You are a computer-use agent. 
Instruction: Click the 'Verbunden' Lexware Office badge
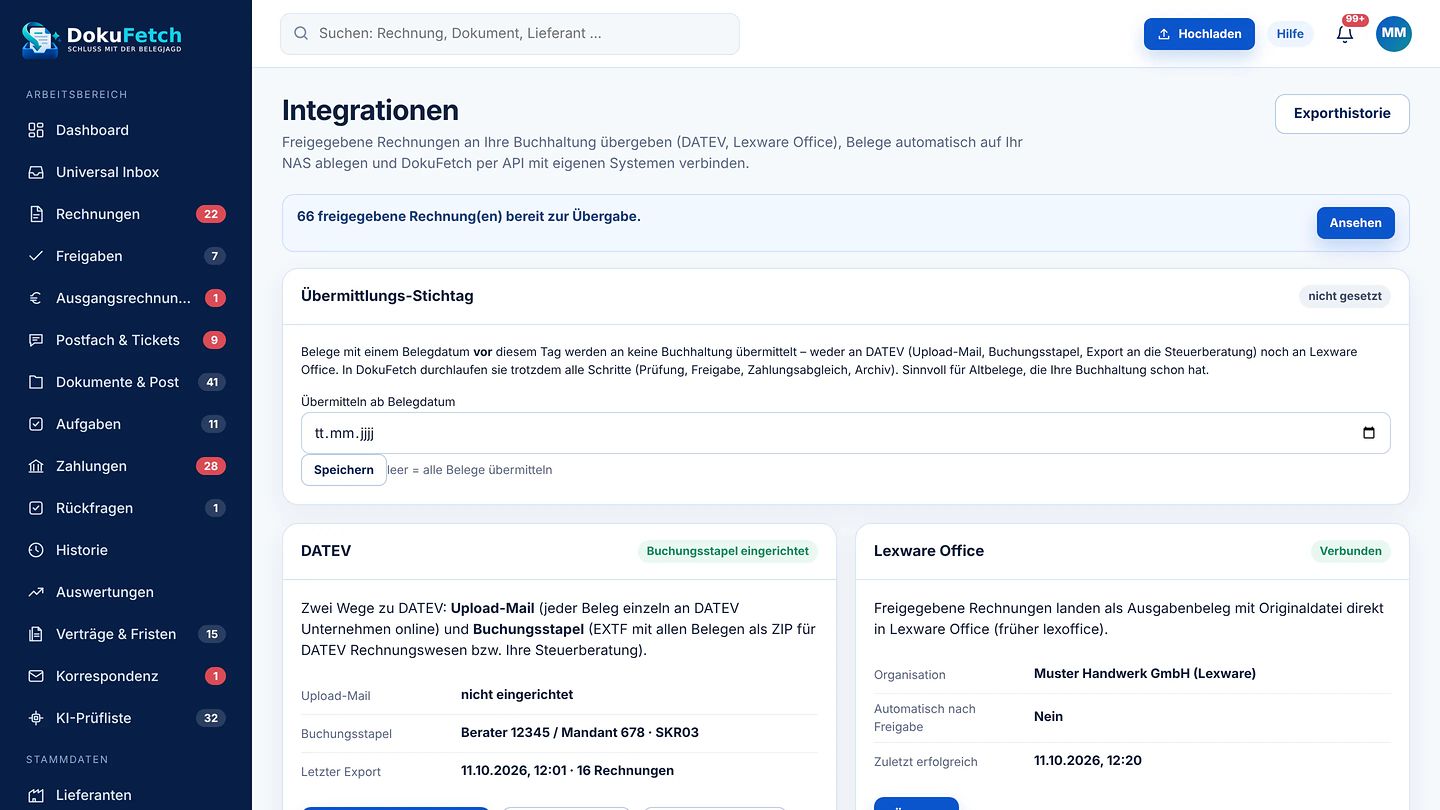1350,551
